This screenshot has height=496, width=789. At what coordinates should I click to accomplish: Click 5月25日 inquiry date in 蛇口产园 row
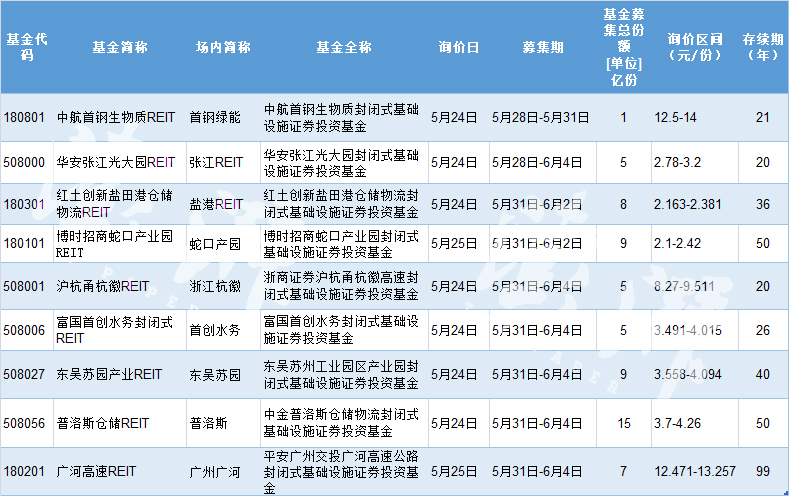(454, 243)
